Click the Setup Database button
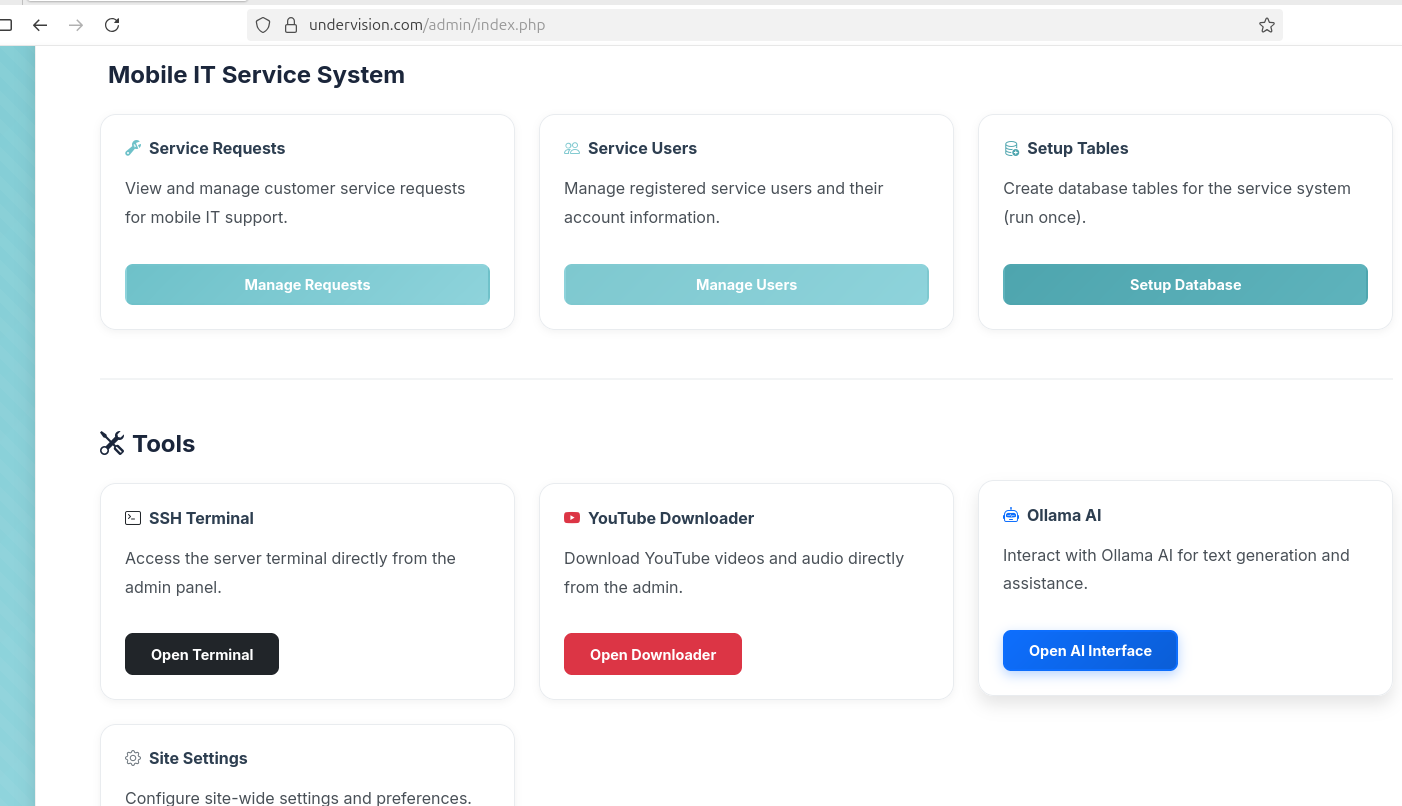This screenshot has width=1402, height=806. point(1185,285)
